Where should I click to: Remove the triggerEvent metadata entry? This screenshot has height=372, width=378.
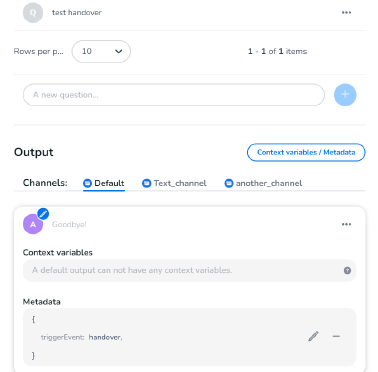coord(336,336)
